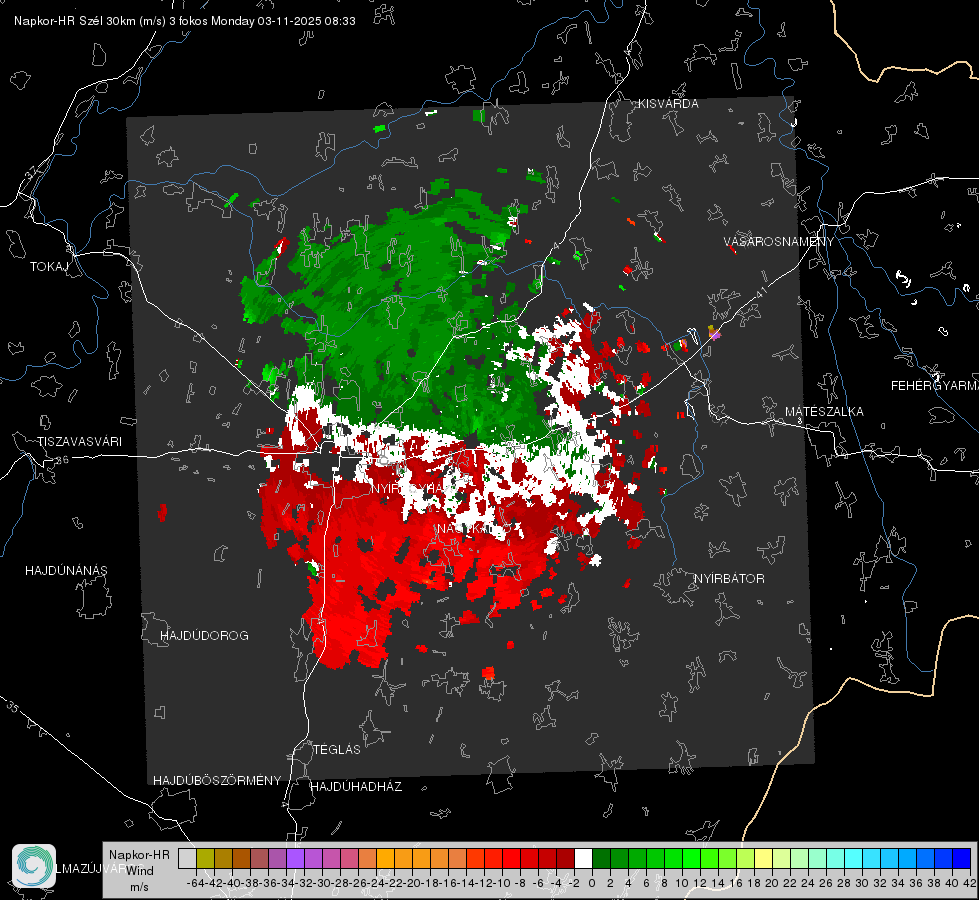979x900 pixels.
Task: Click the dark red swatch left of white
Action: pos(565,858)
